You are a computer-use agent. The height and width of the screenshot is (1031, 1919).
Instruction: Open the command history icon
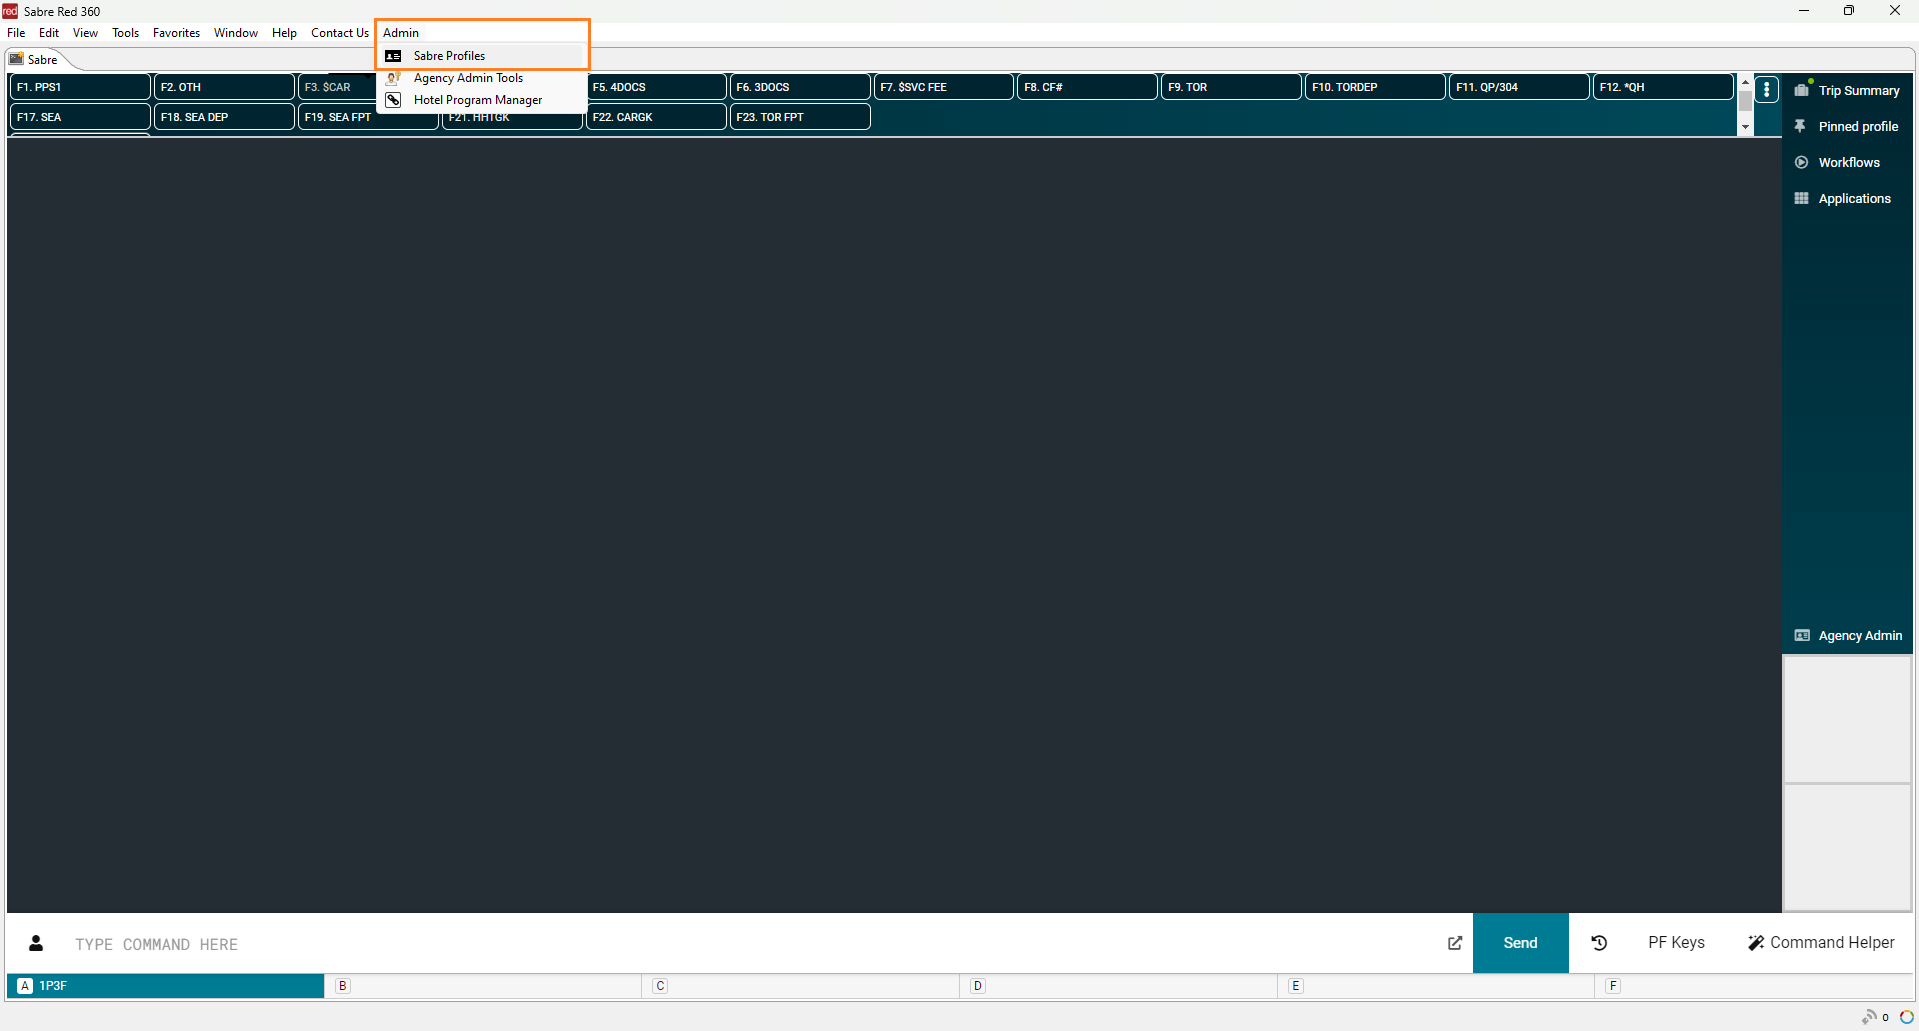coord(1599,943)
